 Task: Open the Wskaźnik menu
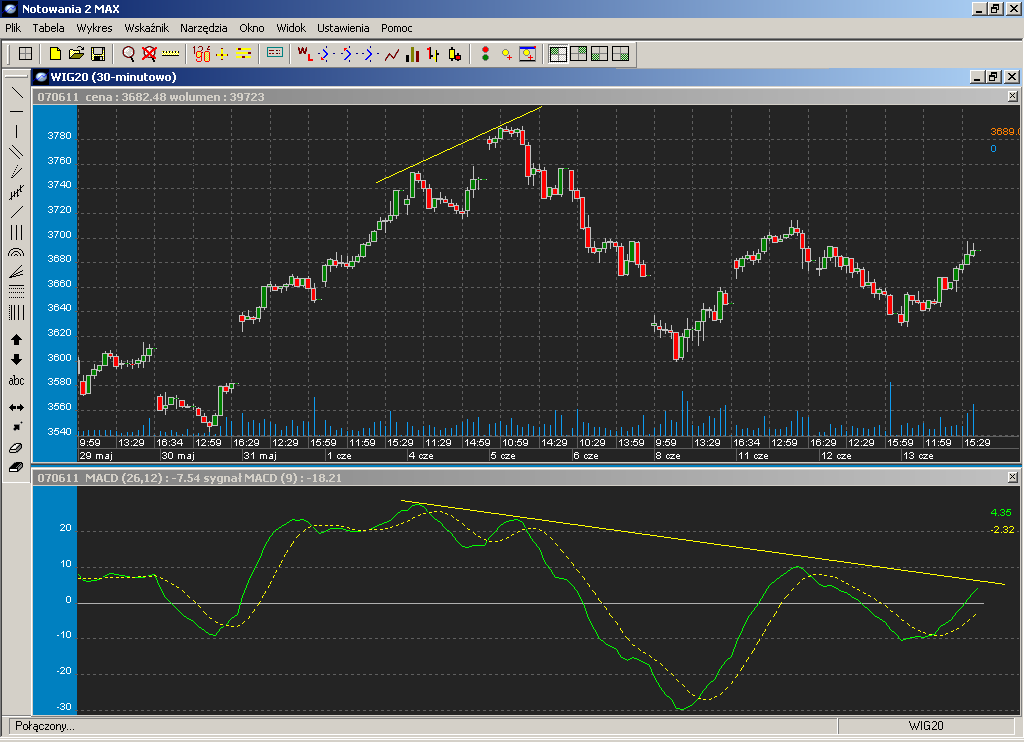tap(146, 28)
